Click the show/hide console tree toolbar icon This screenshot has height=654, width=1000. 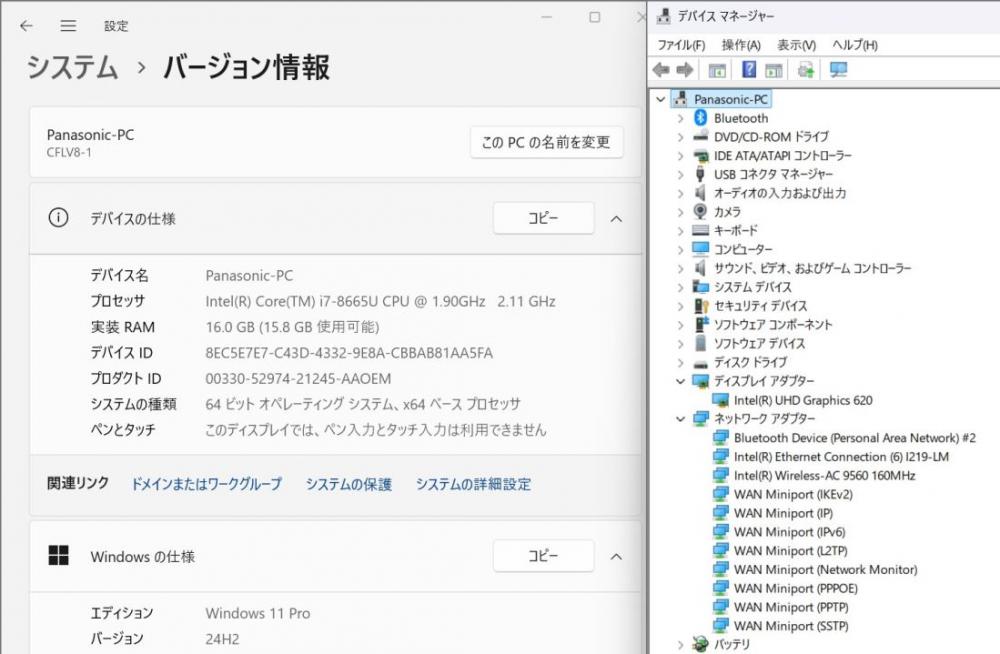point(717,70)
